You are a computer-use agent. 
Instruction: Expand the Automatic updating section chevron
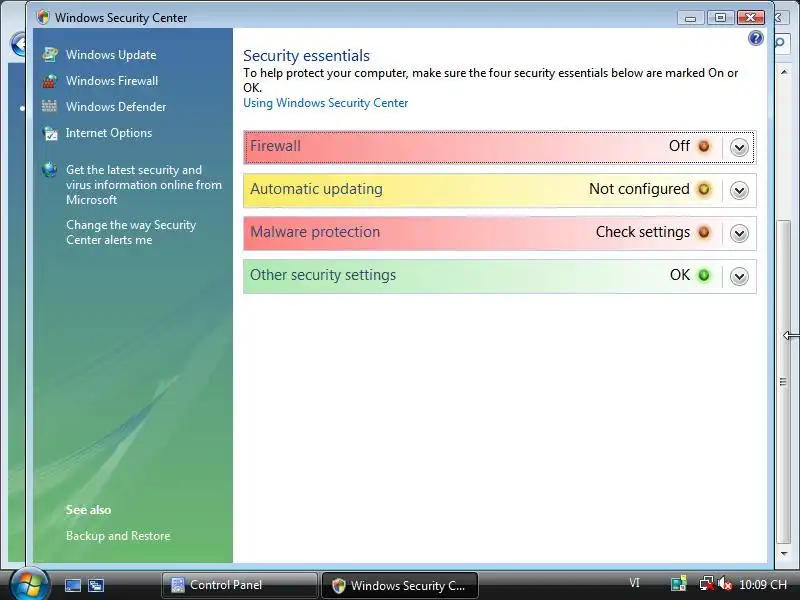pos(739,190)
